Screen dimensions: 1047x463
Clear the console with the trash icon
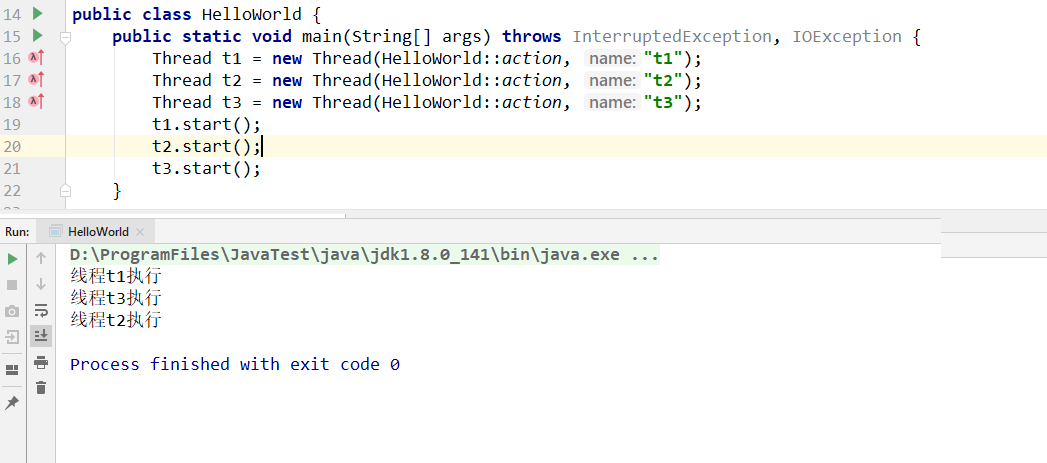[41, 388]
